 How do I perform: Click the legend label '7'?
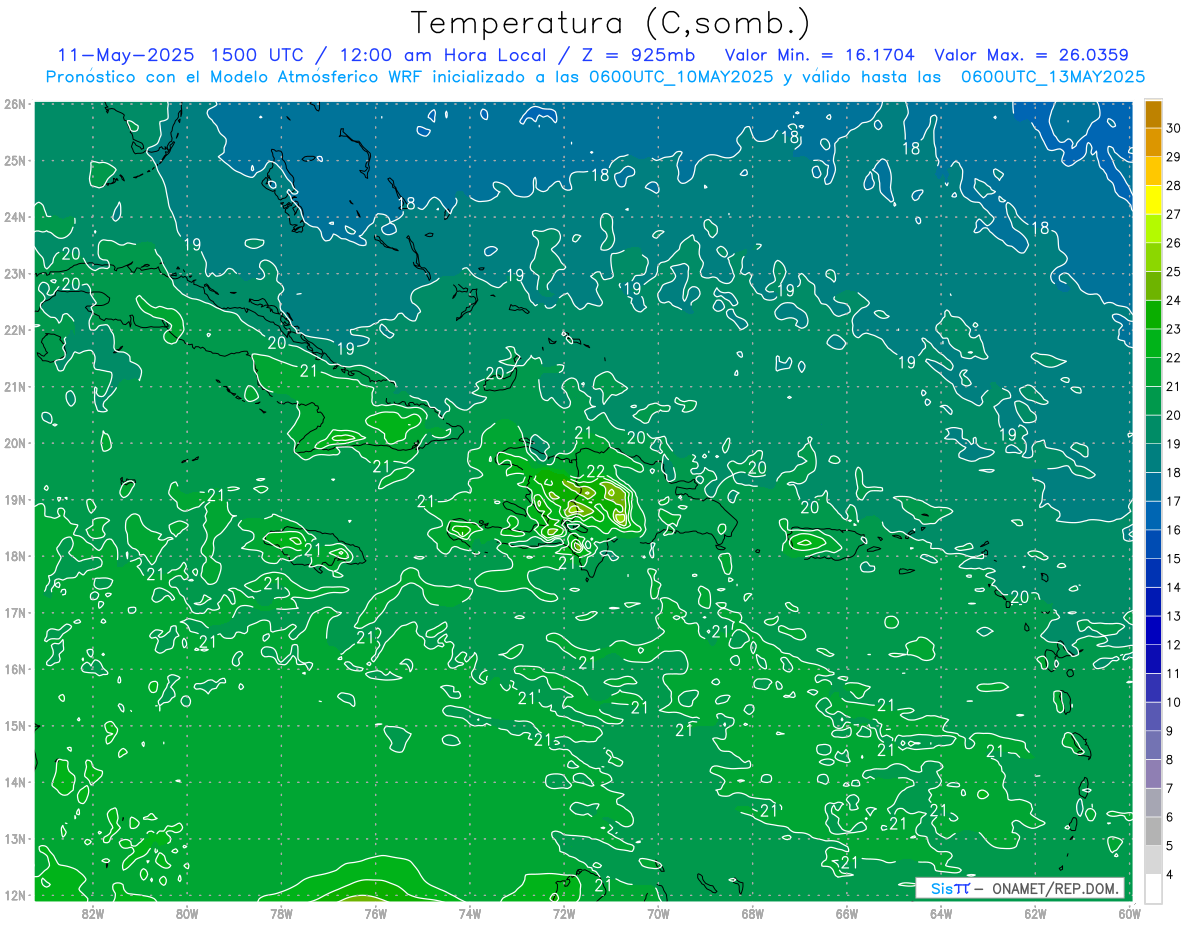(x=1170, y=788)
